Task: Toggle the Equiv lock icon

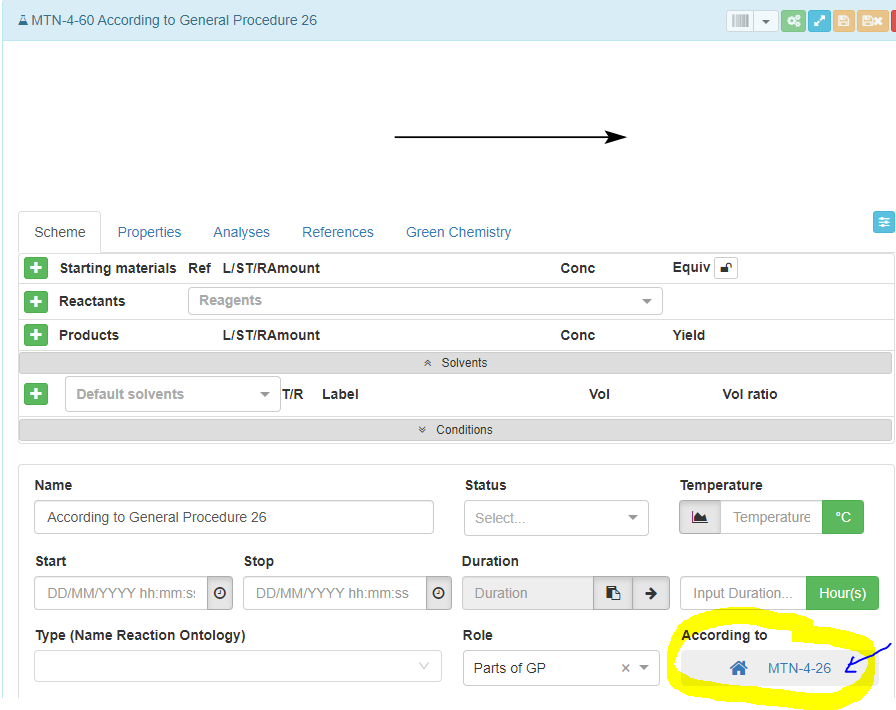Action: pos(726,268)
